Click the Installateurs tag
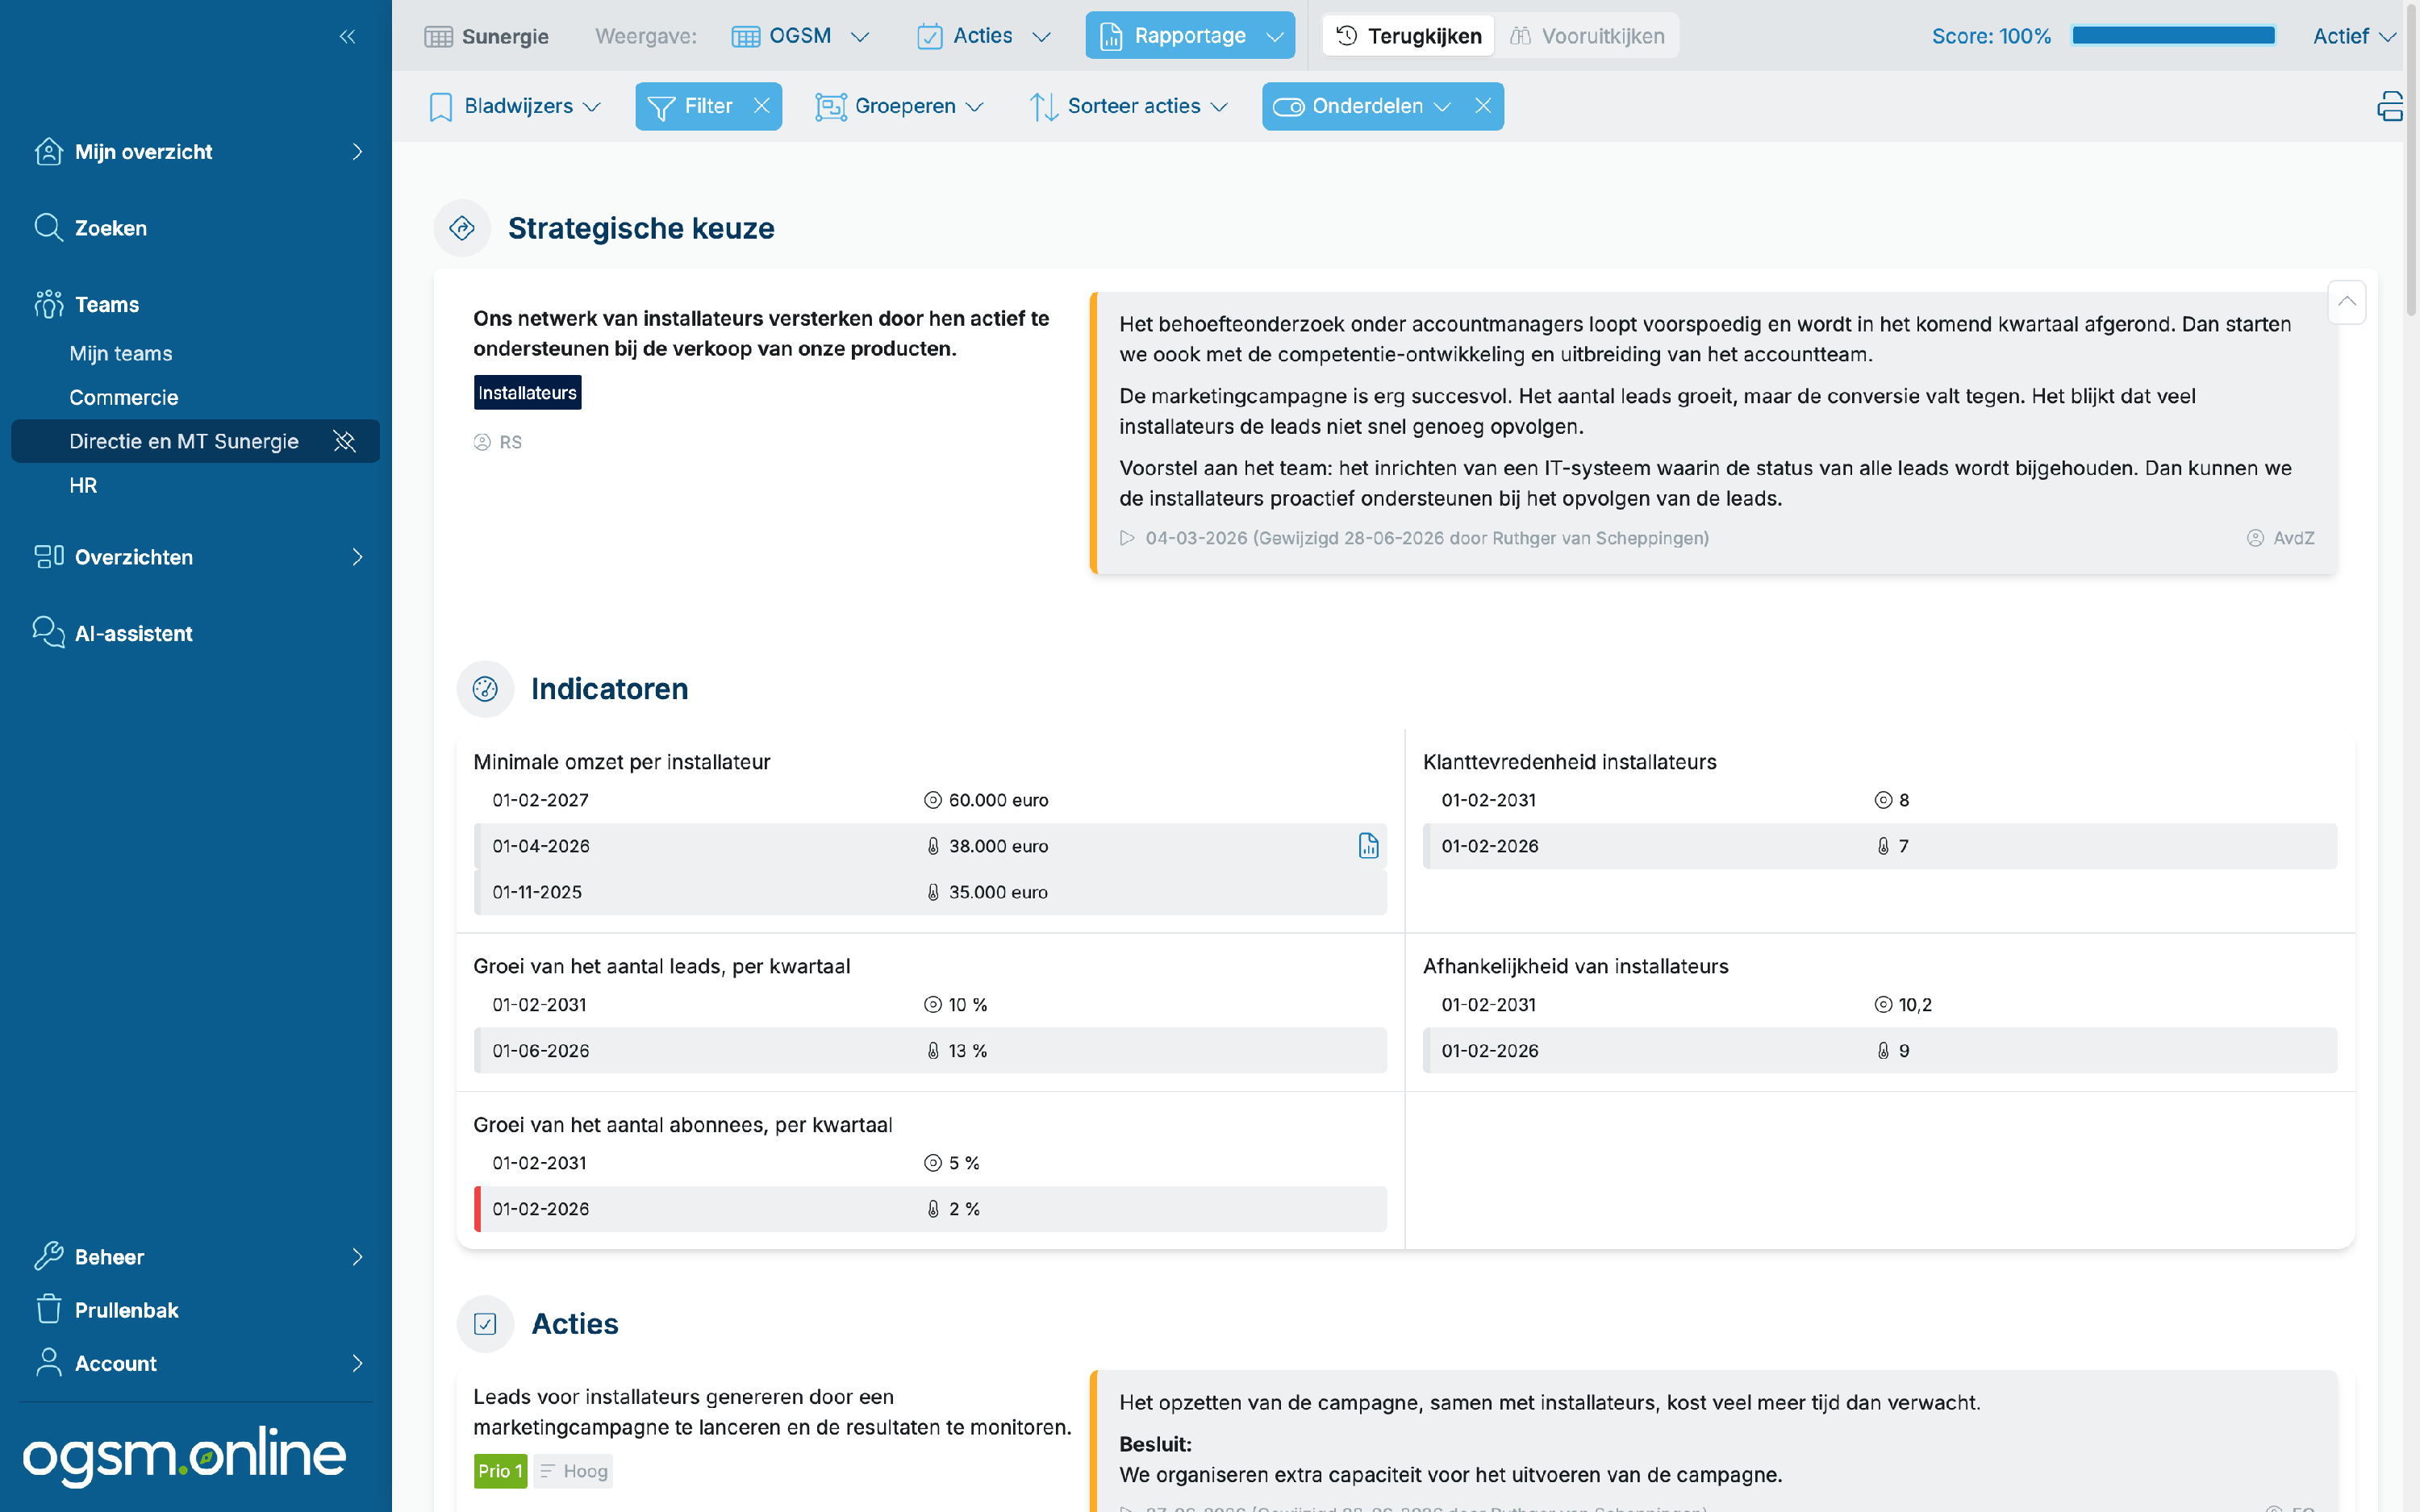 click(x=527, y=393)
